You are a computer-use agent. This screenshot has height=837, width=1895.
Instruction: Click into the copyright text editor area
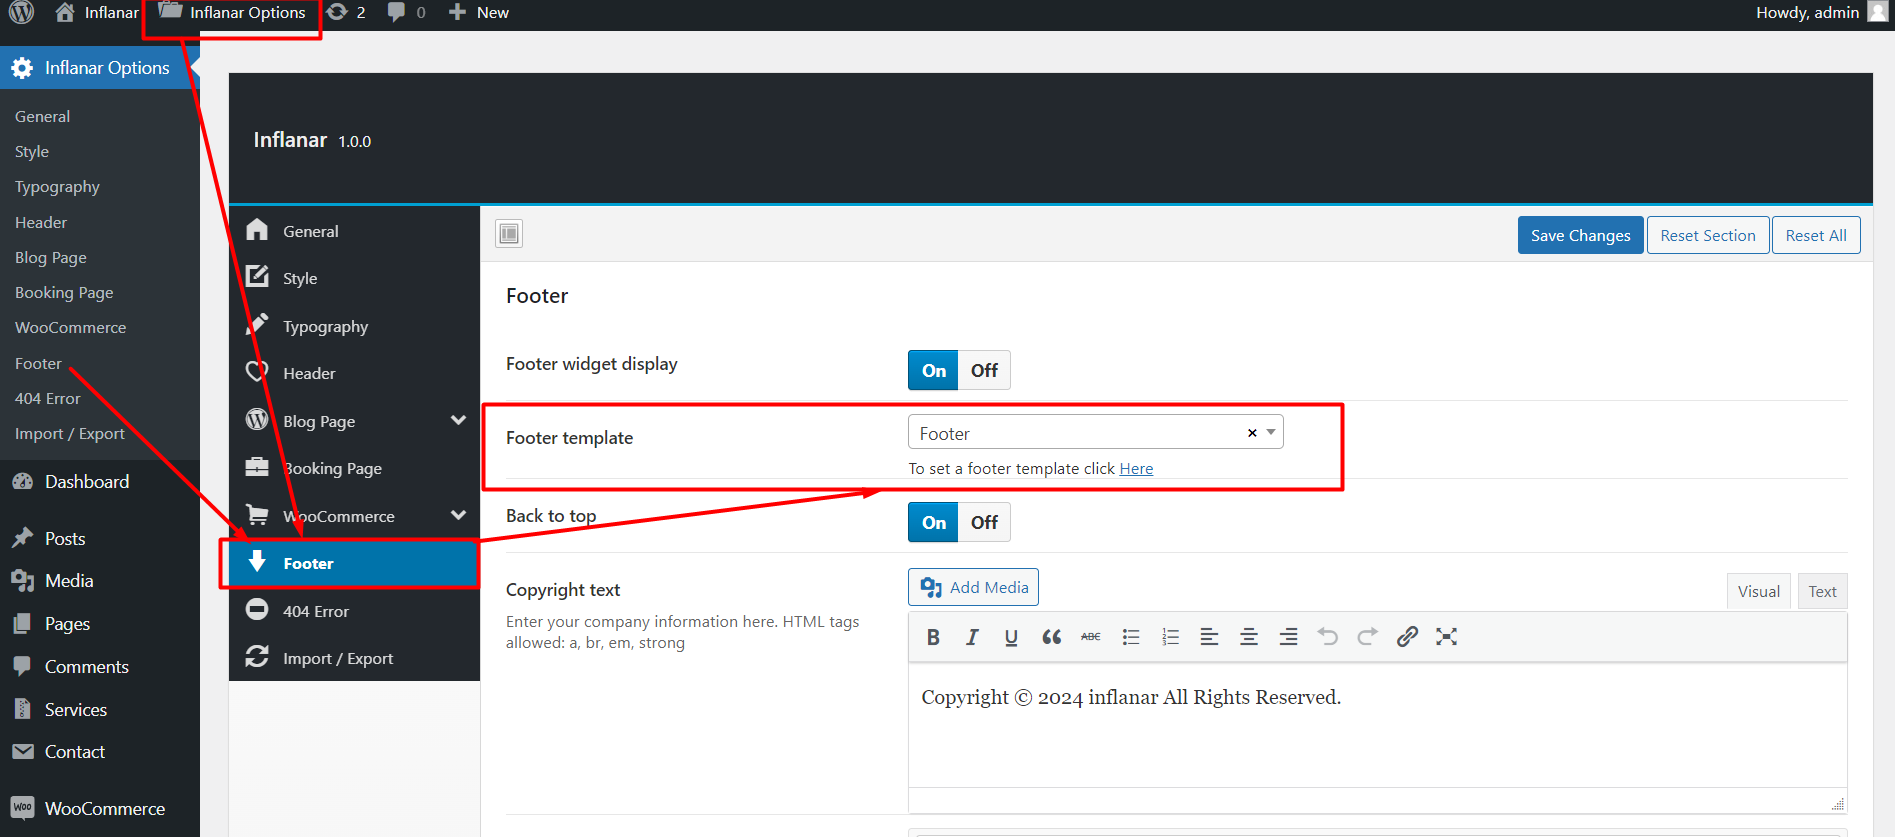[x=1377, y=725]
